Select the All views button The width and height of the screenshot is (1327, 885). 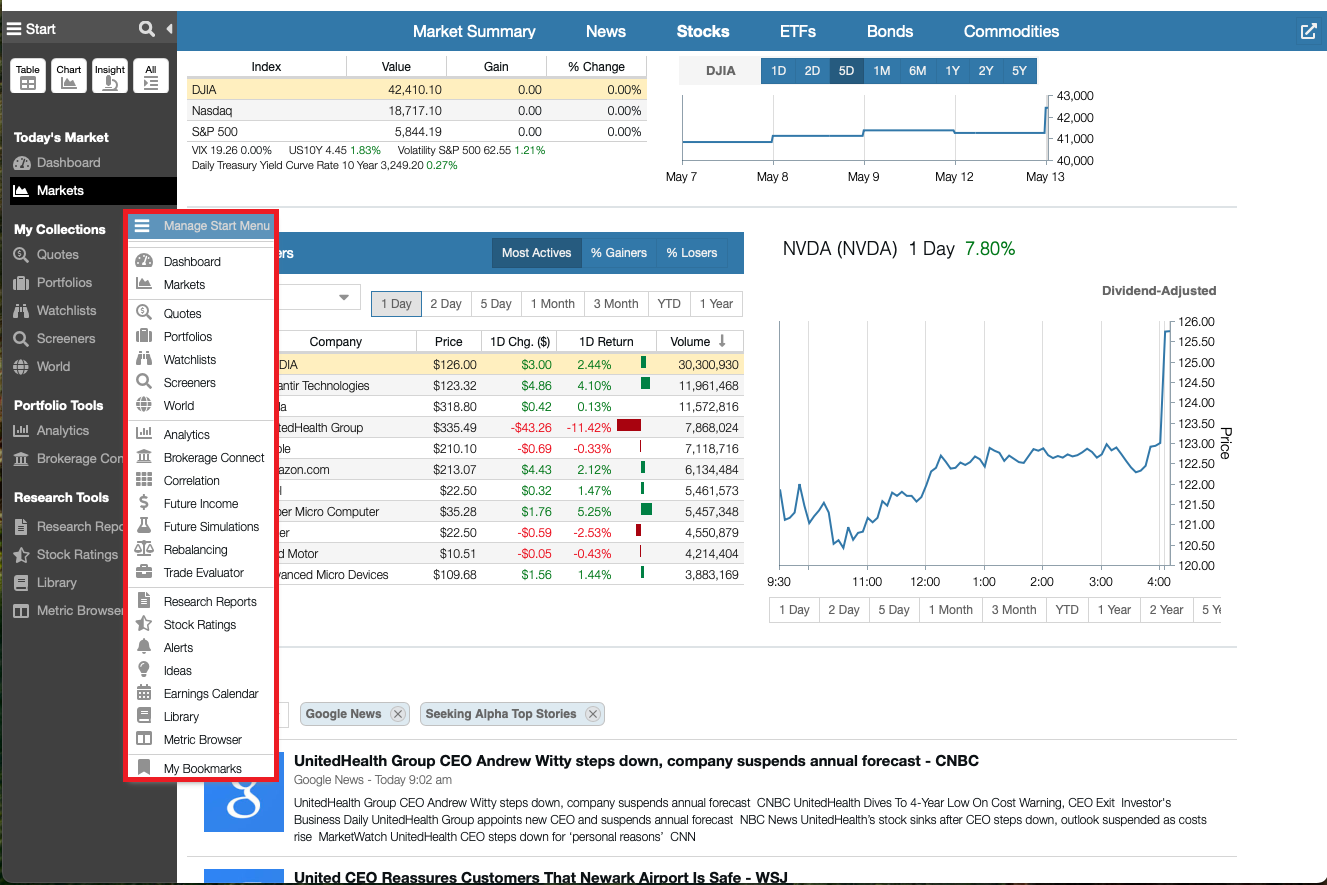click(x=151, y=76)
